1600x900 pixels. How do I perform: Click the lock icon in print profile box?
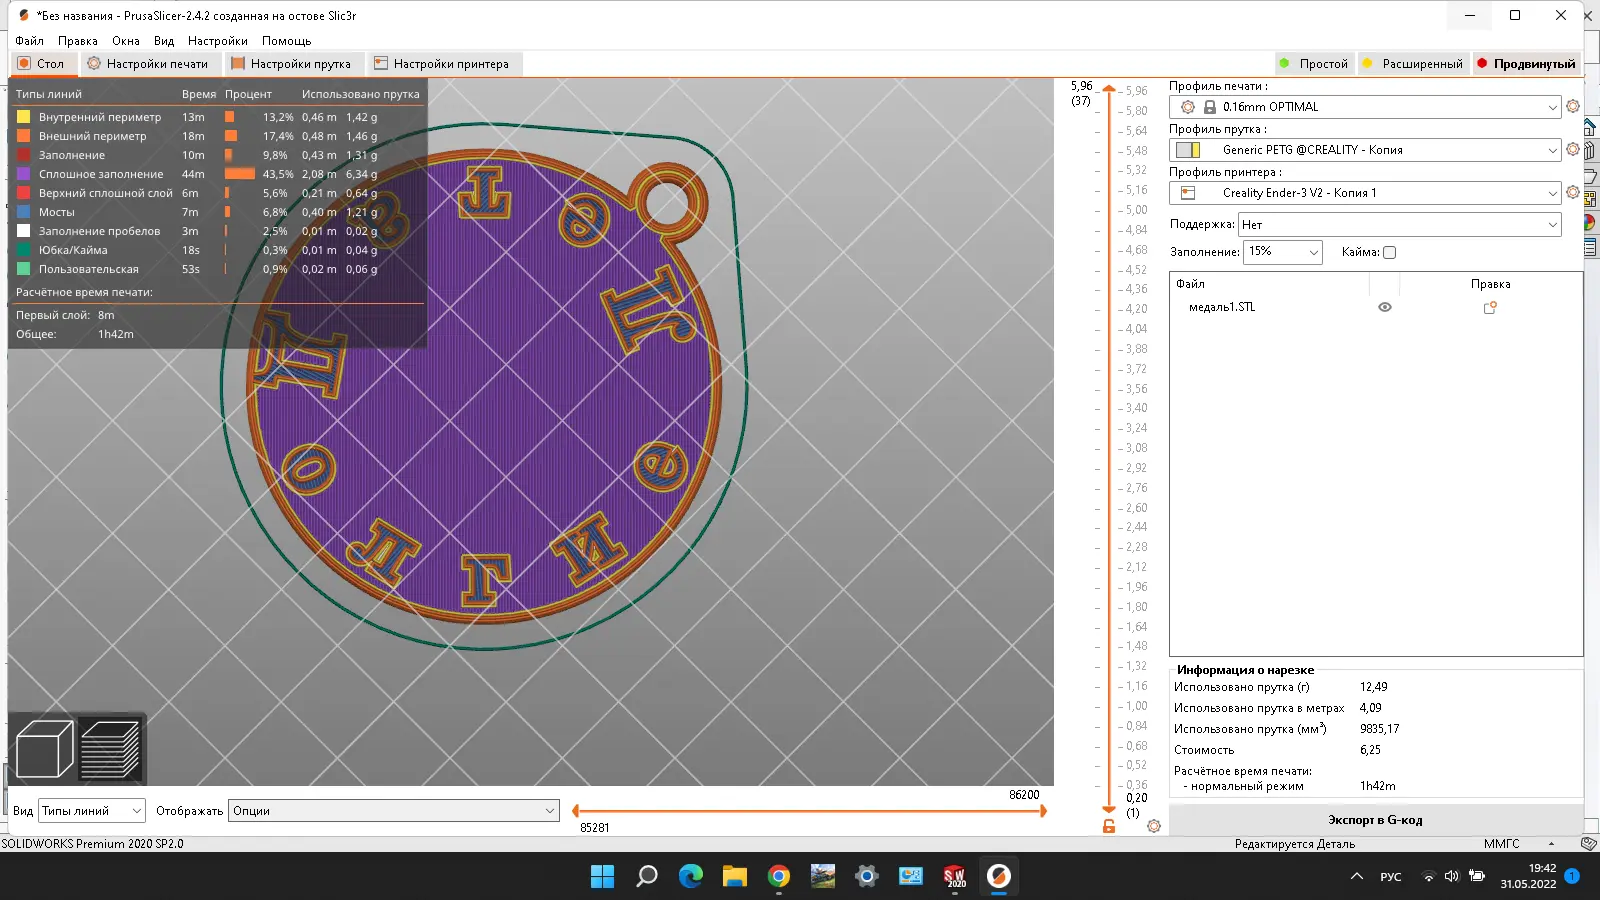[x=1210, y=107]
